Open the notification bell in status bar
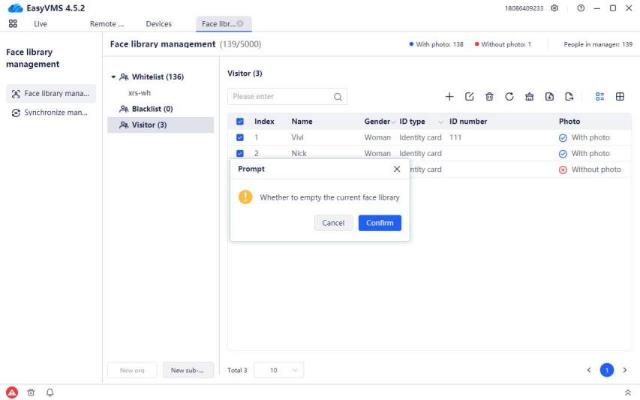This screenshot has height=400, width=640. click(x=50, y=392)
